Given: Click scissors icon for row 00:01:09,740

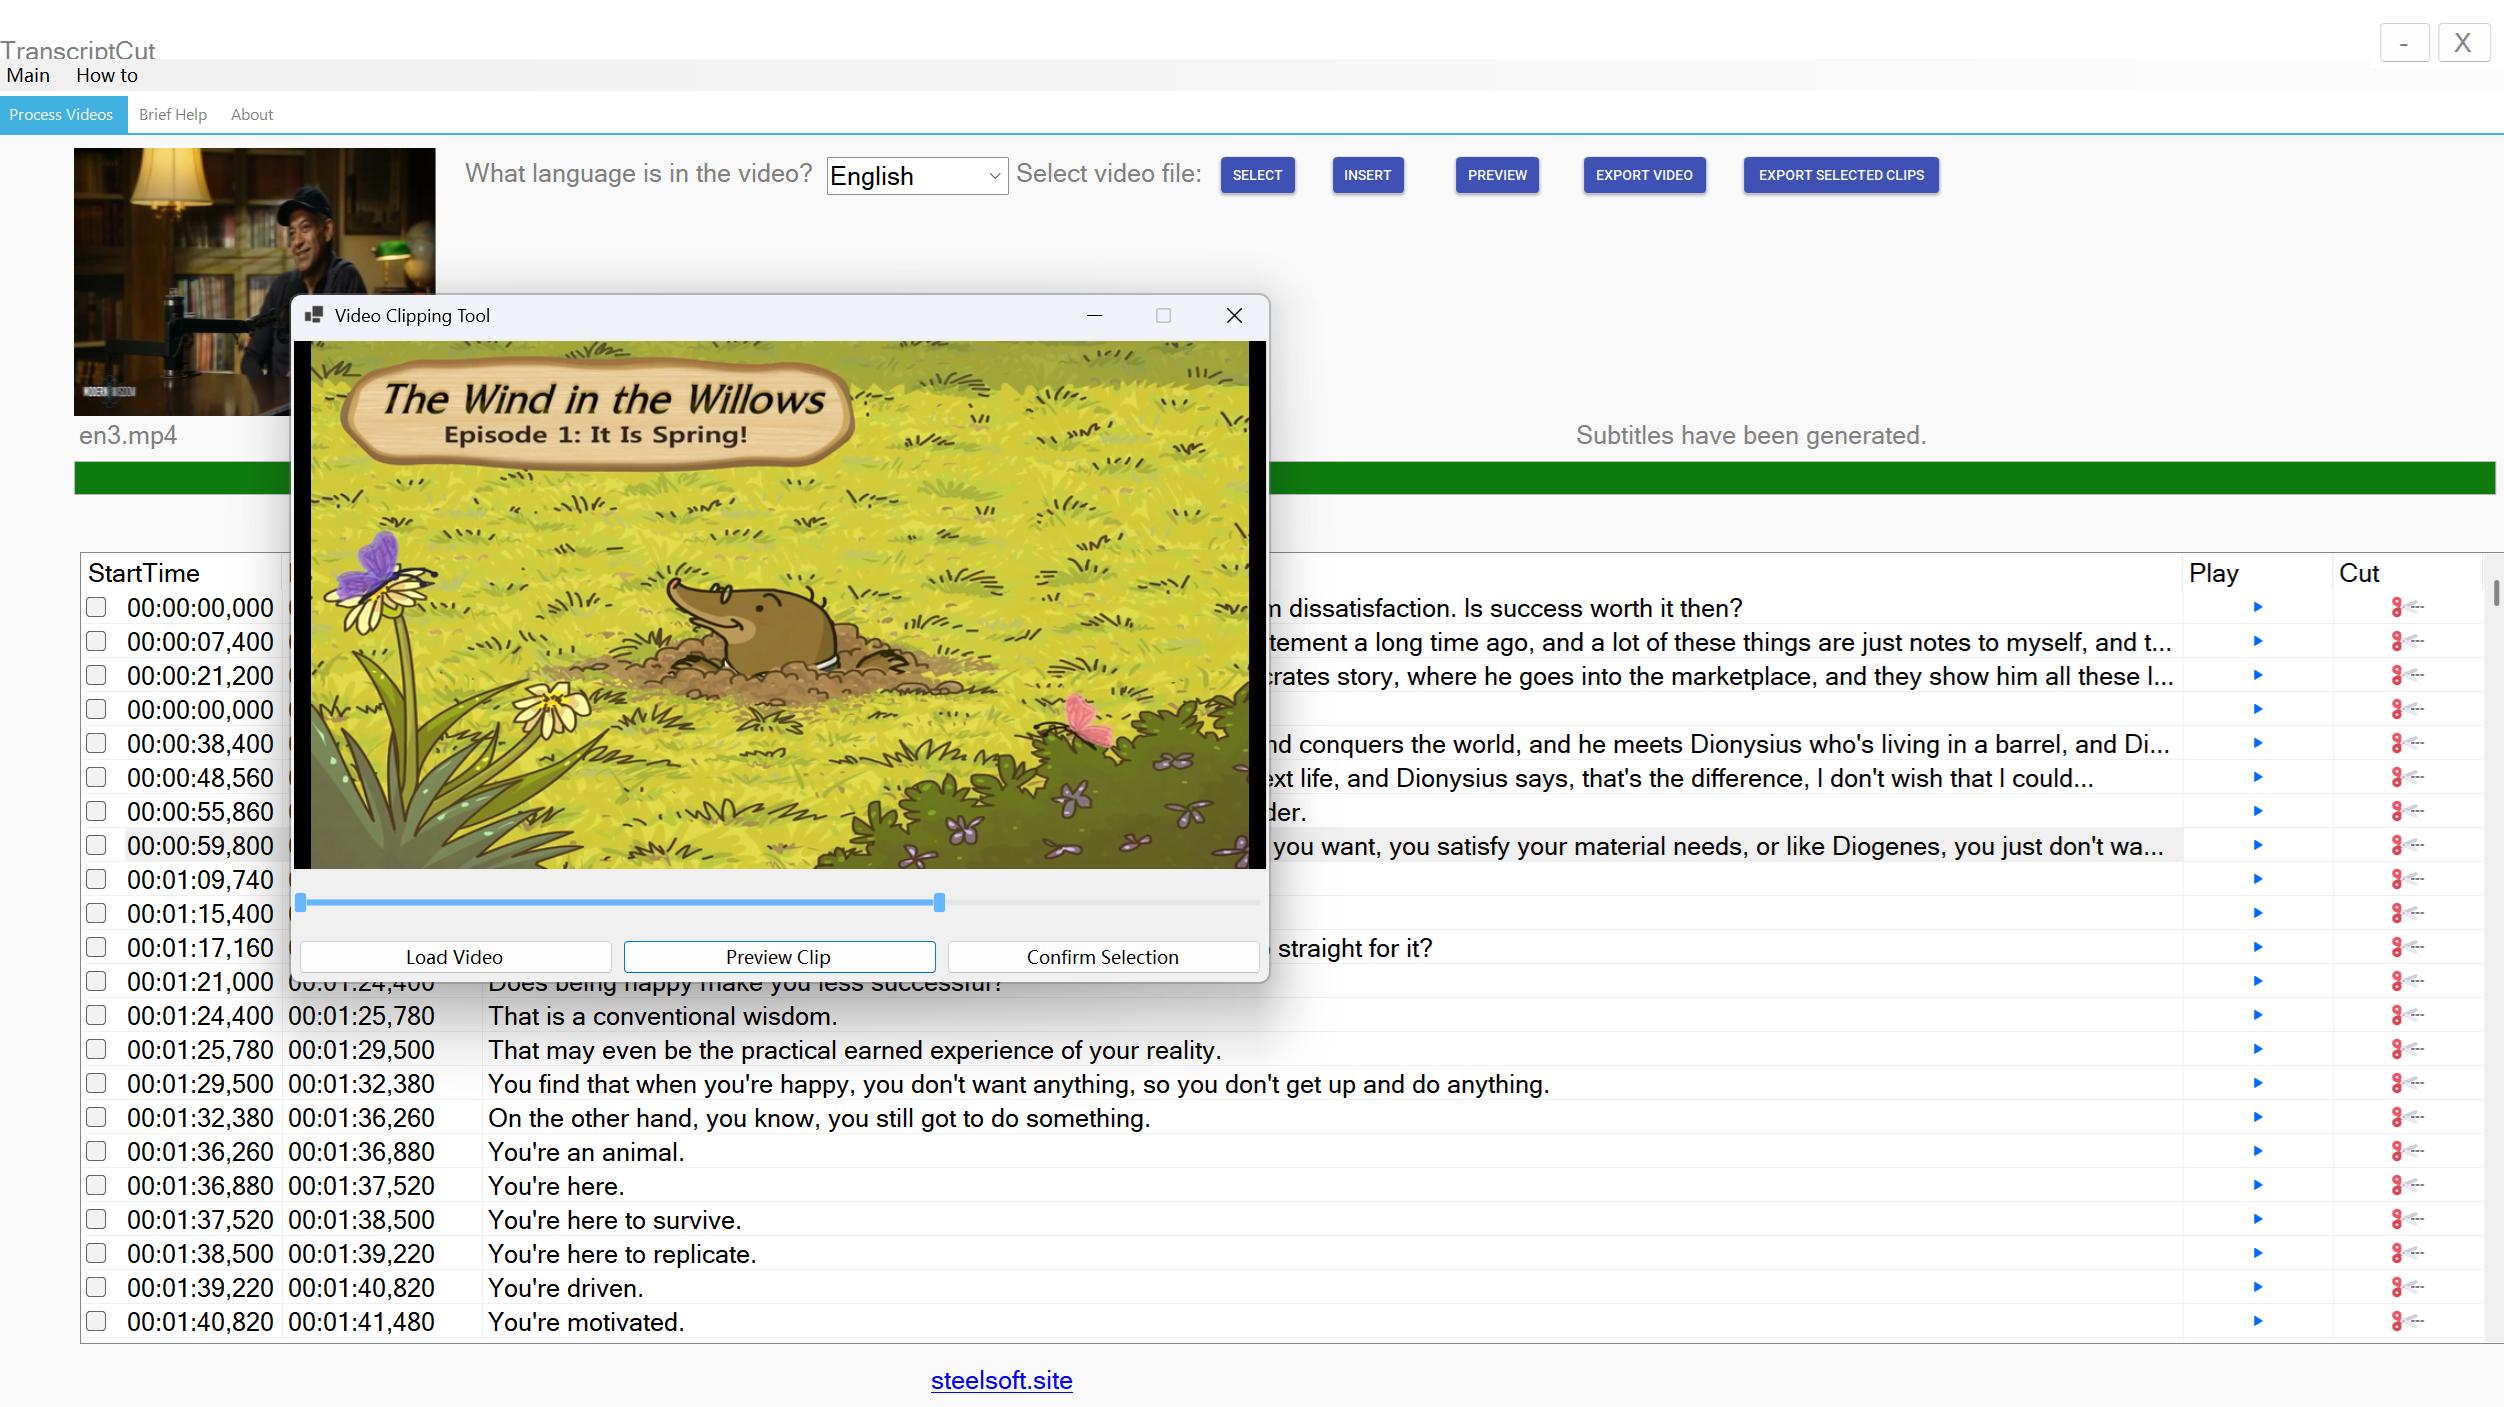Looking at the screenshot, I should click(x=2407, y=879).
